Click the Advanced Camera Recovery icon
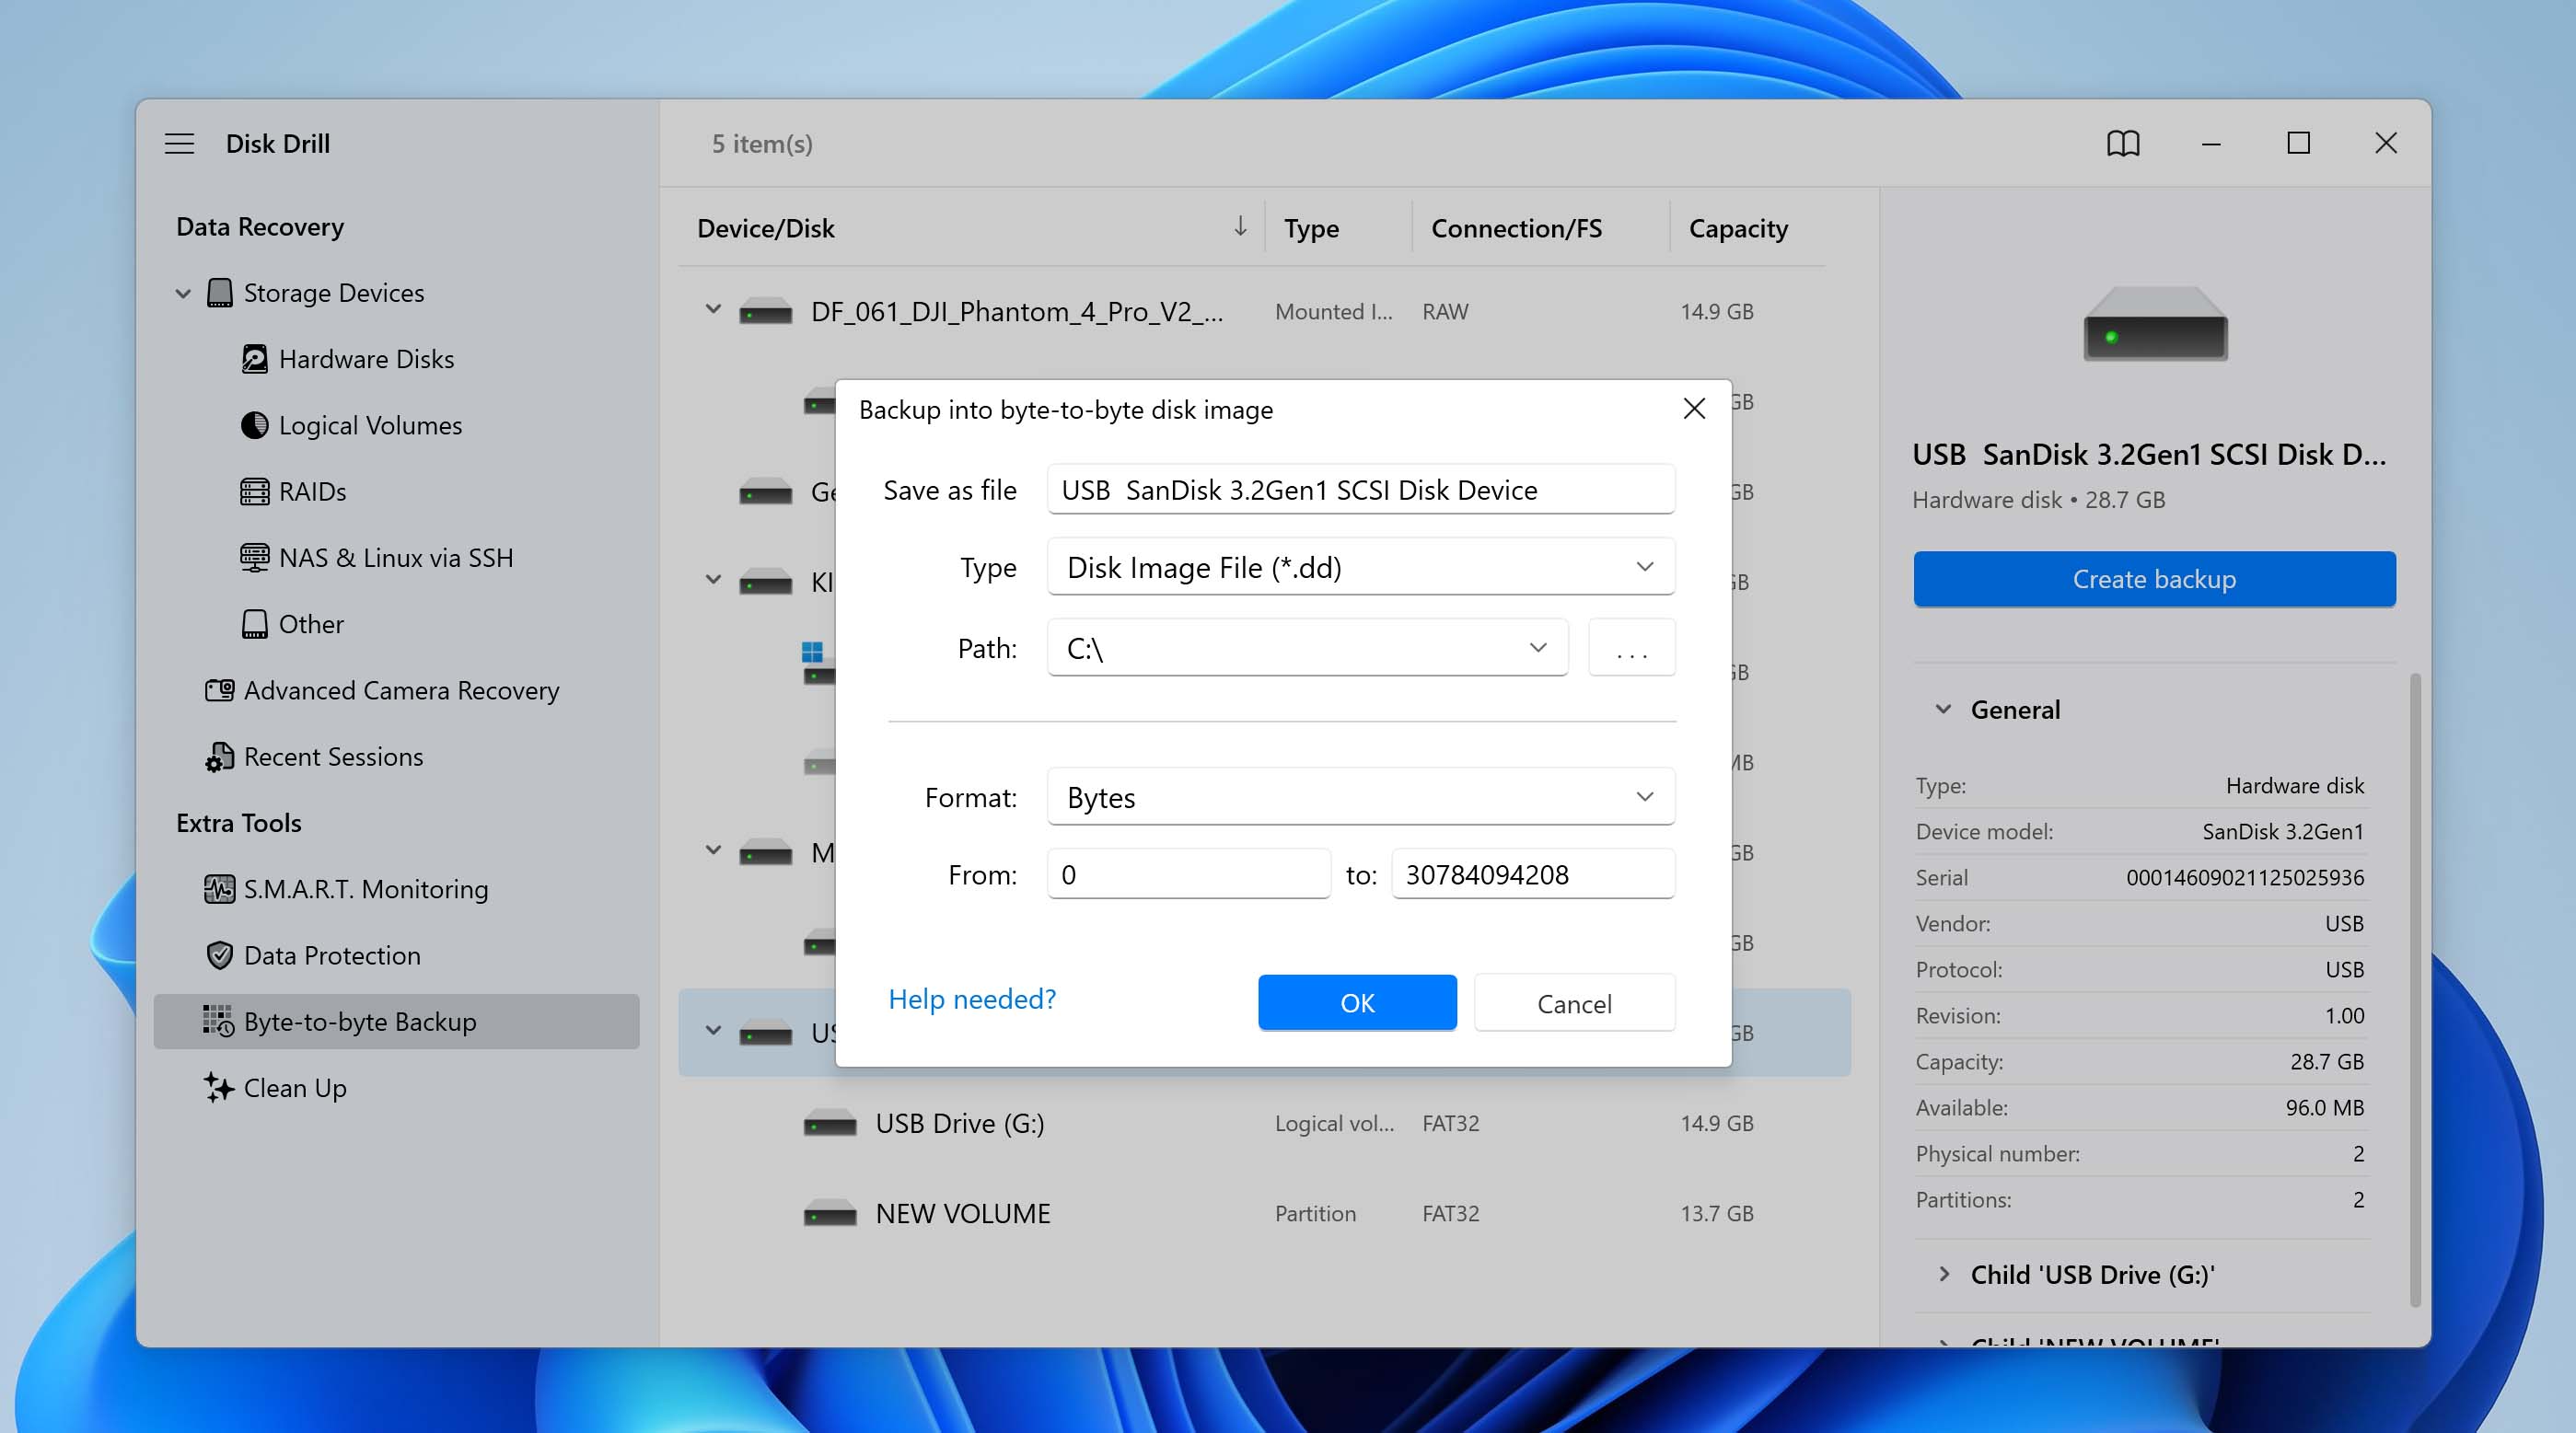 click(x=220, y=690)
